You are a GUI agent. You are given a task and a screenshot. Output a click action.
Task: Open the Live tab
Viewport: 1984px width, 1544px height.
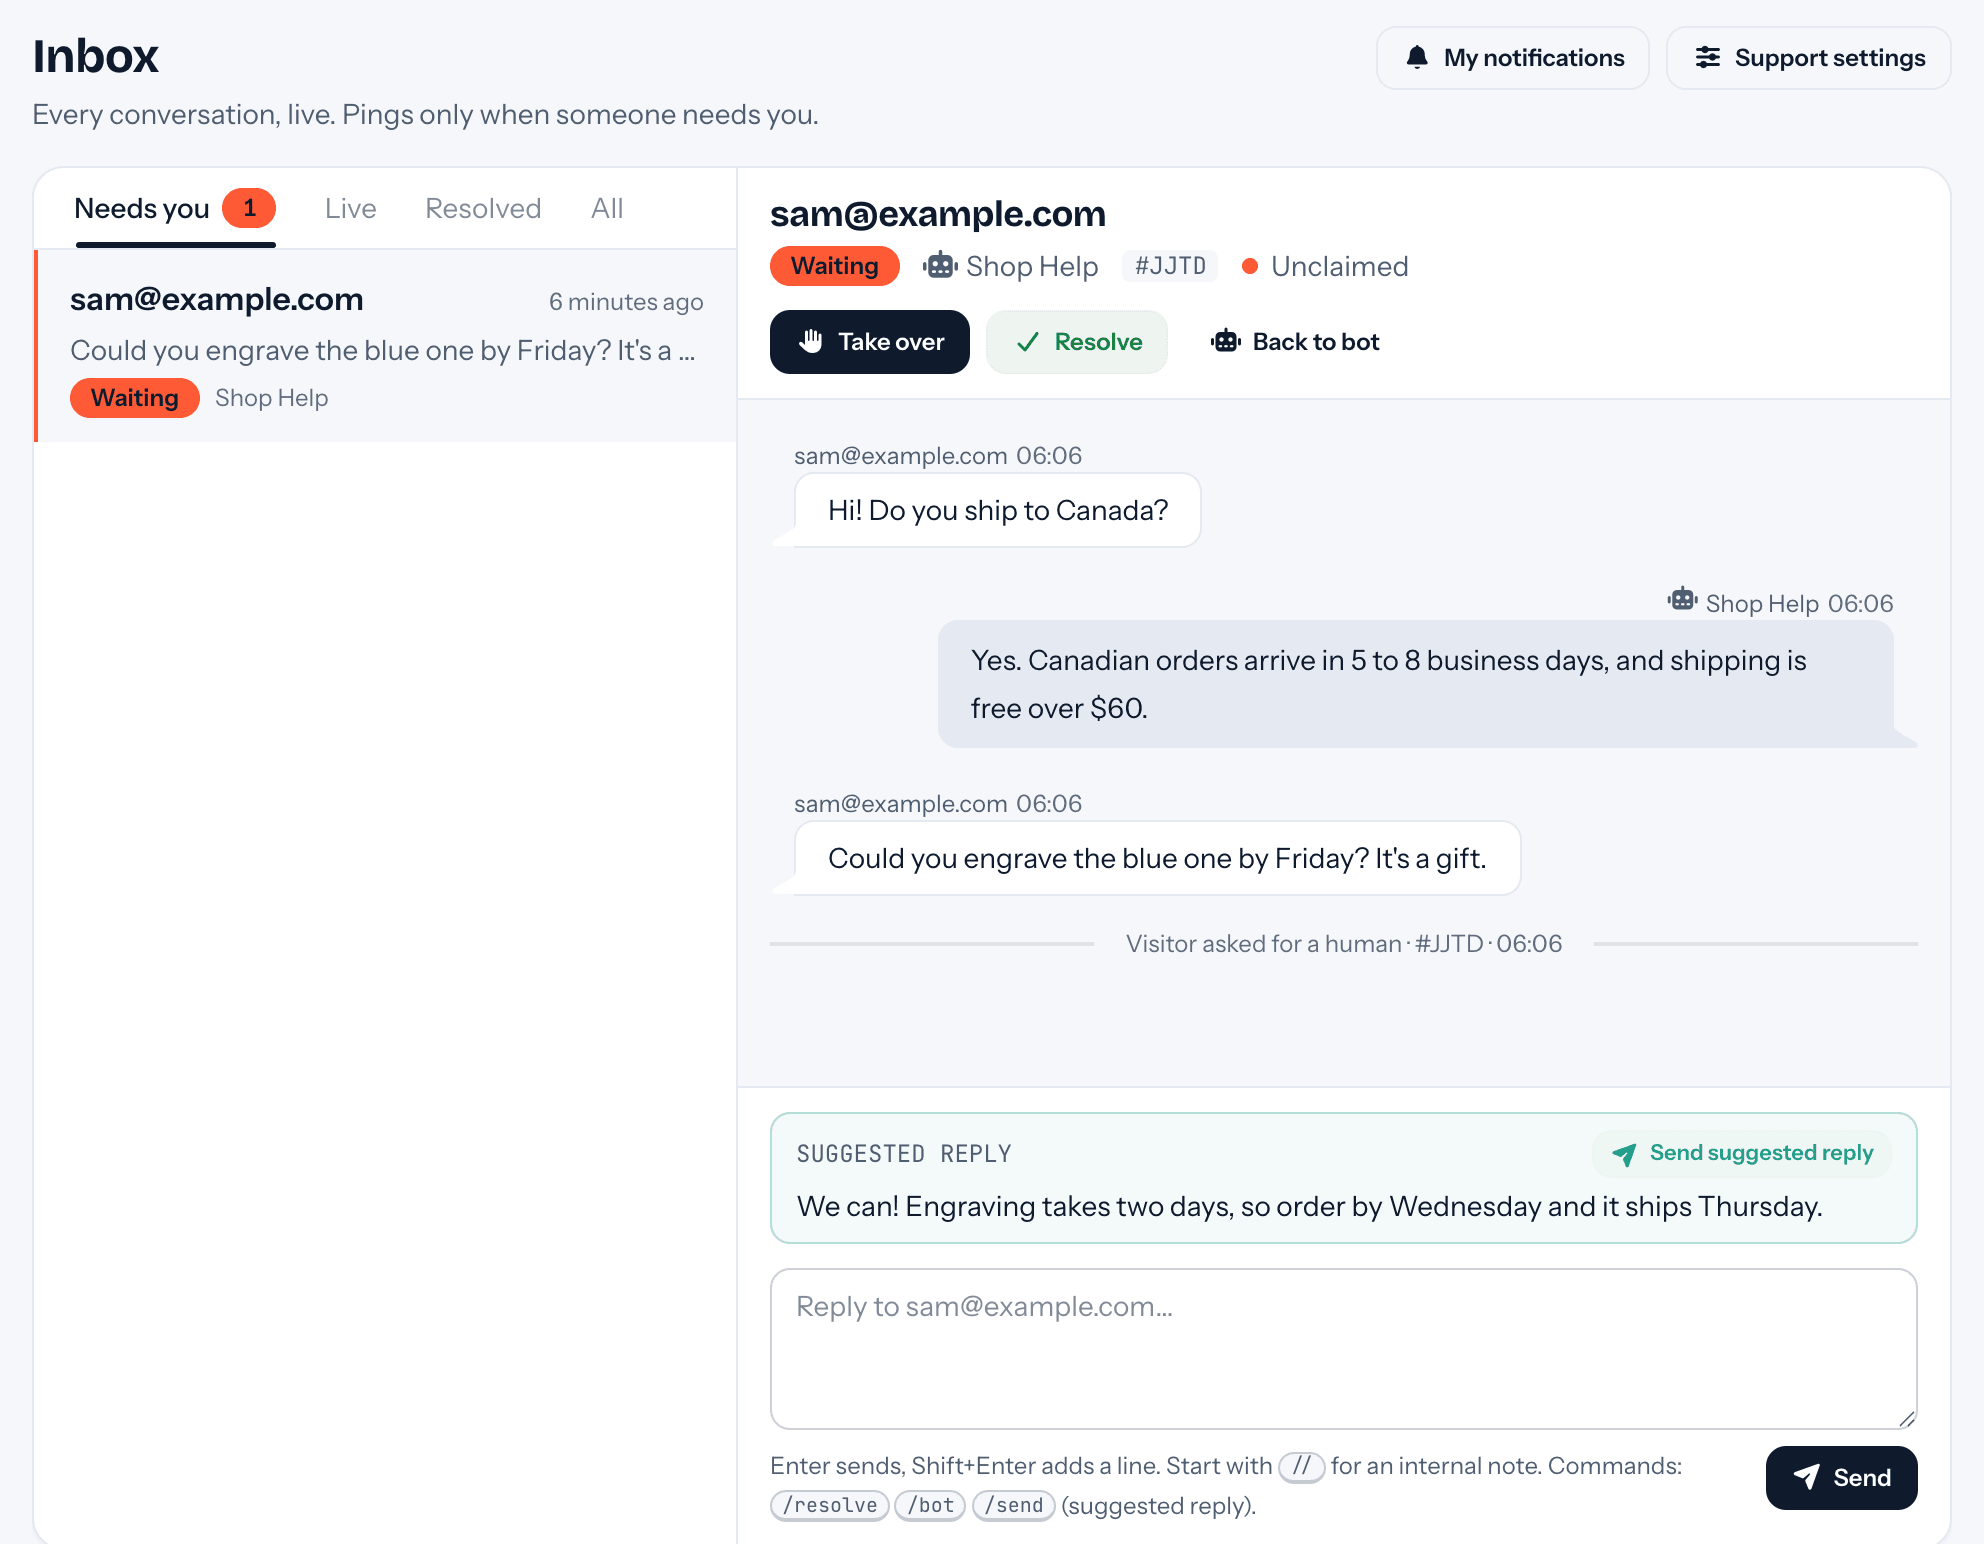coord(350,209)
